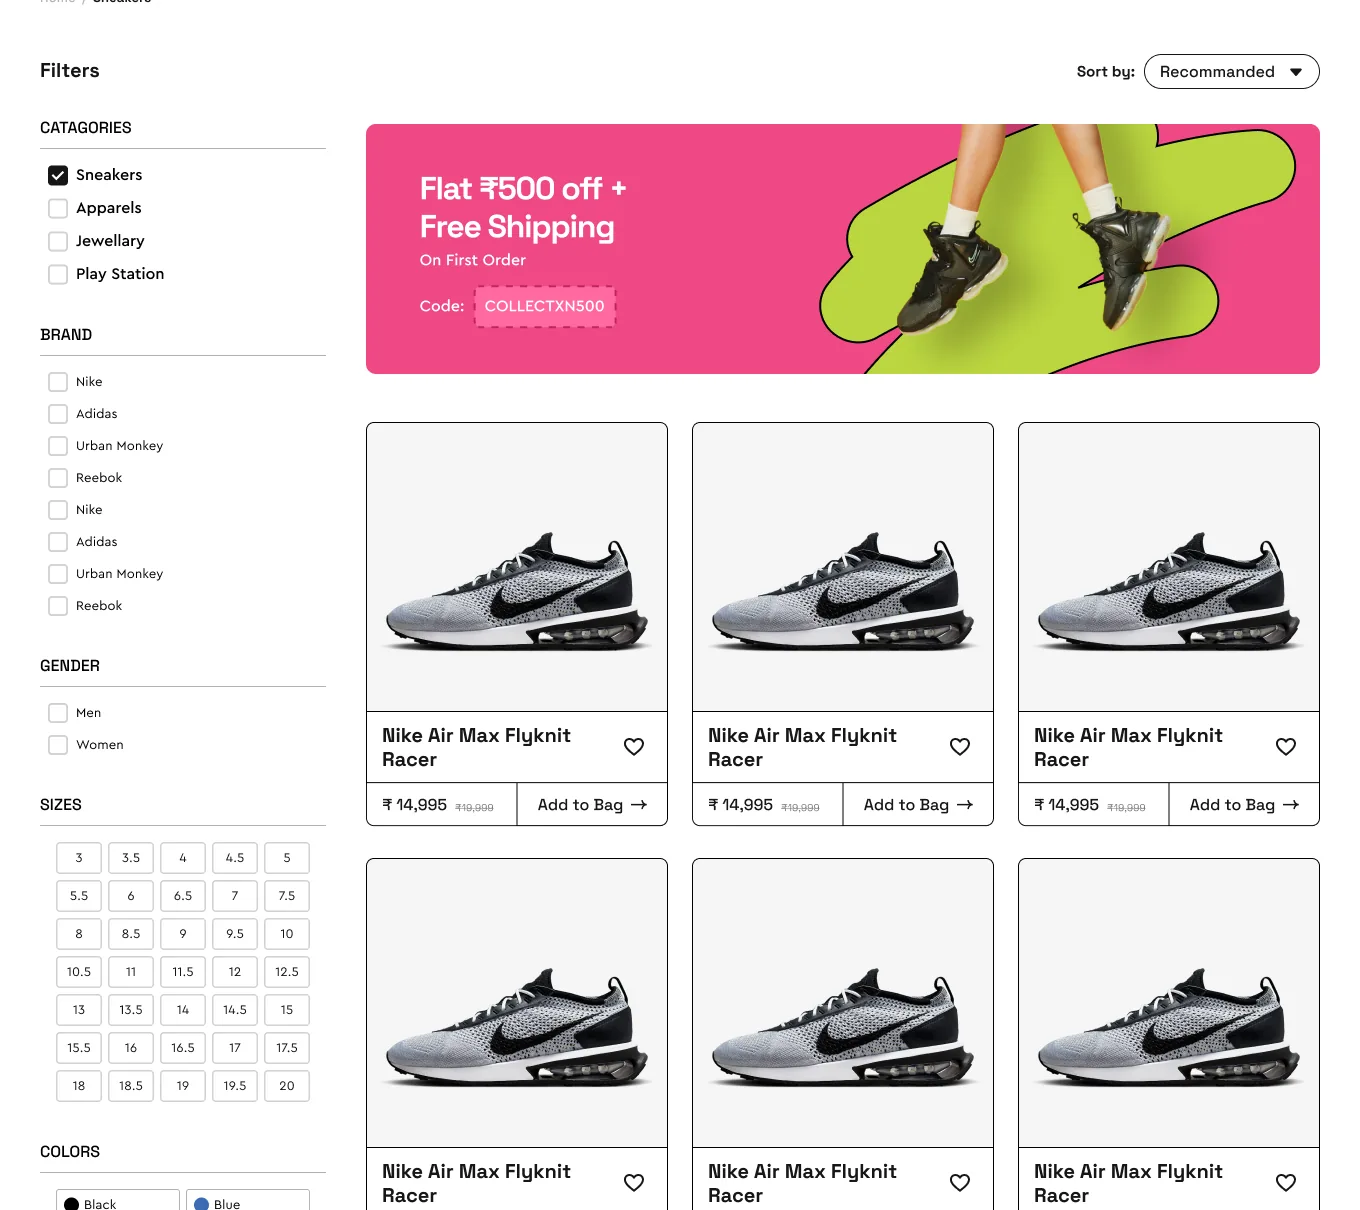Tick the first Urban Monkey brand checkbox
This screenshot has height=1210, width=1360.
tap(58, 446)
